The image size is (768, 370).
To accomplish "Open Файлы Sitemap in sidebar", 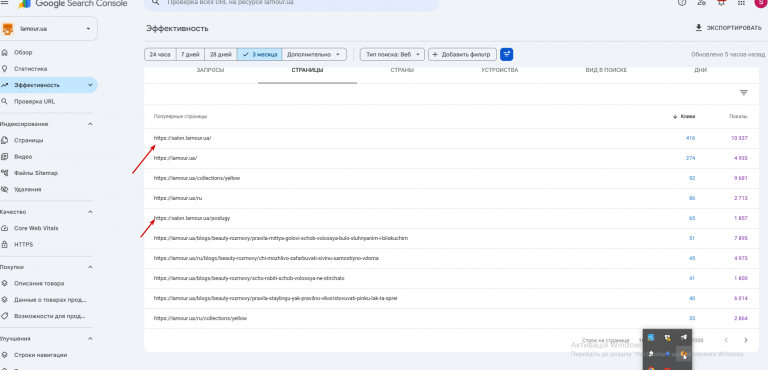I will pyautogui.click(x=35, y=173).
